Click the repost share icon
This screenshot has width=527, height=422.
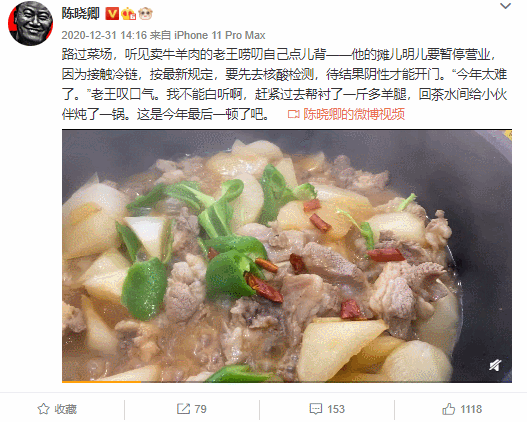pos(184,409)
